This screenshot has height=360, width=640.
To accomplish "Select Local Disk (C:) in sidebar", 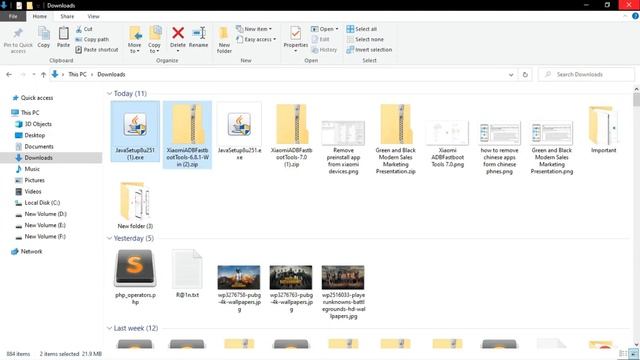I will [38, 203].
